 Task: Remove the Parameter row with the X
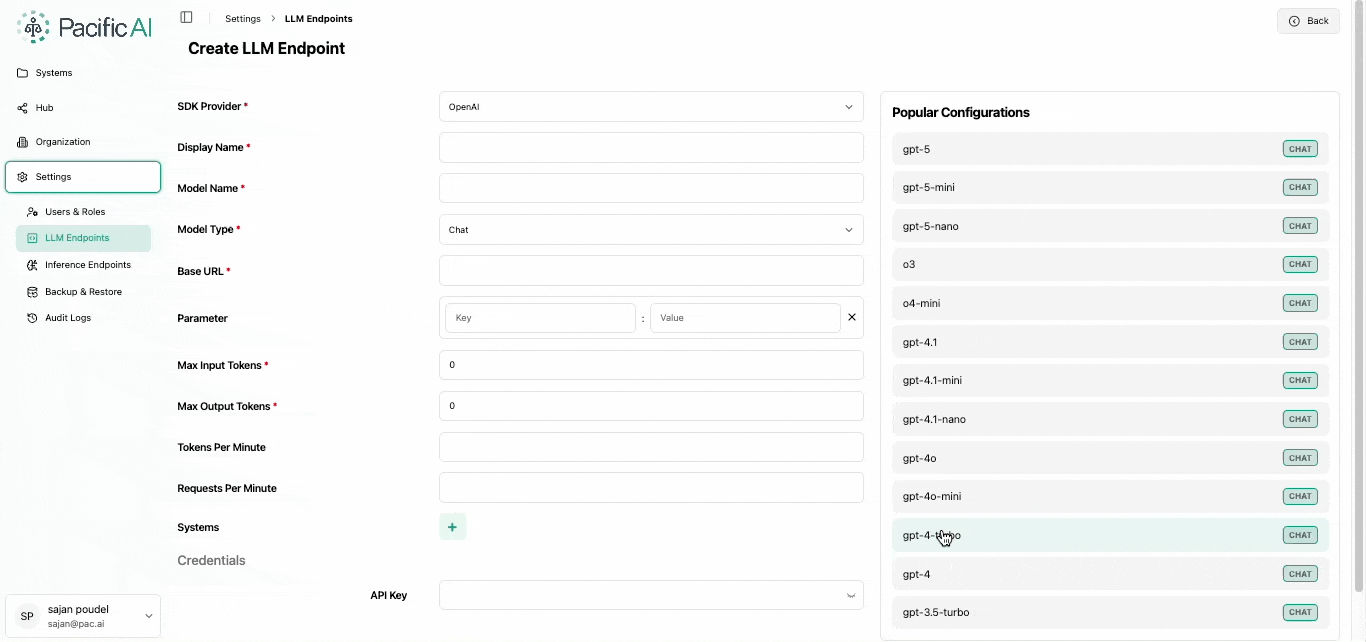point(851,317)
